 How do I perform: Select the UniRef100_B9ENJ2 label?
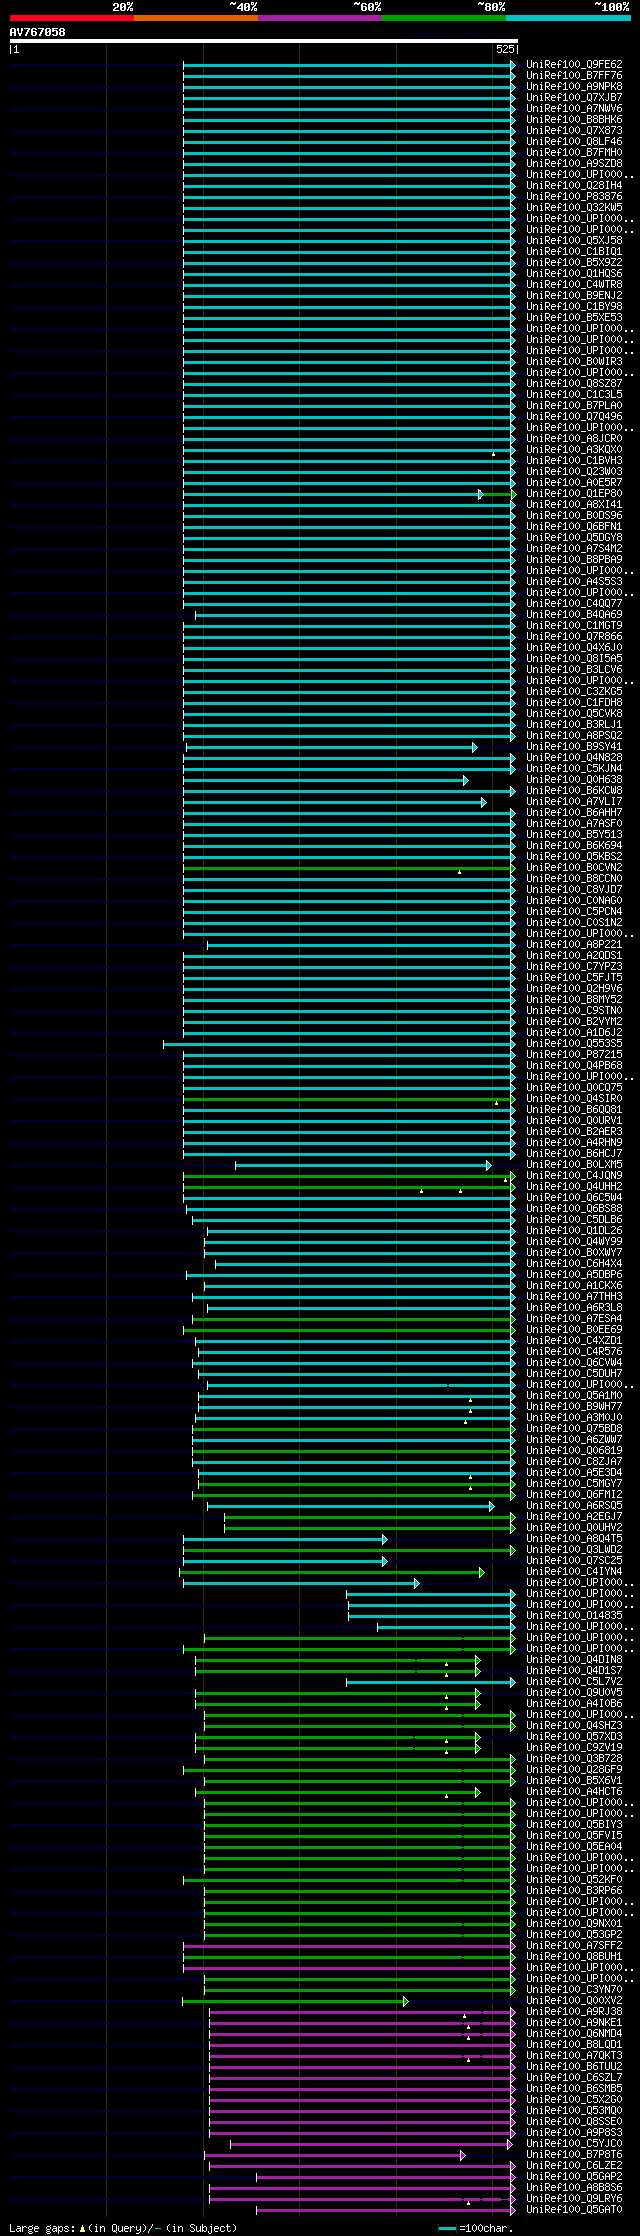point(574,296)
